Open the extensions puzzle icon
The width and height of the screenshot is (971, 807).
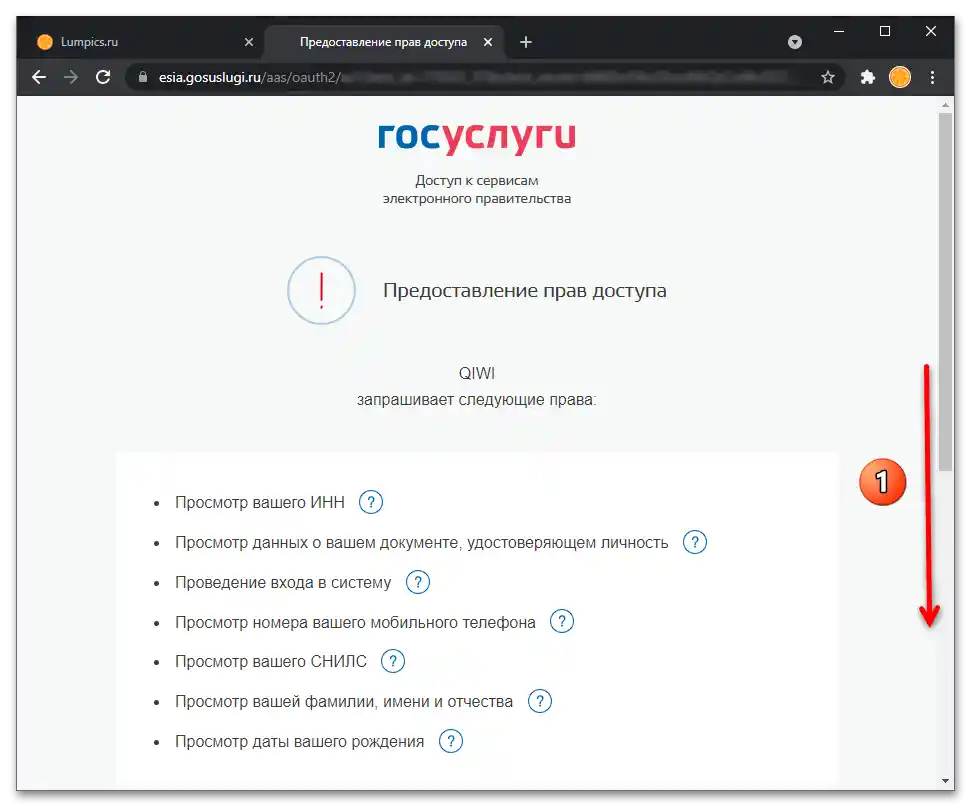868,77
